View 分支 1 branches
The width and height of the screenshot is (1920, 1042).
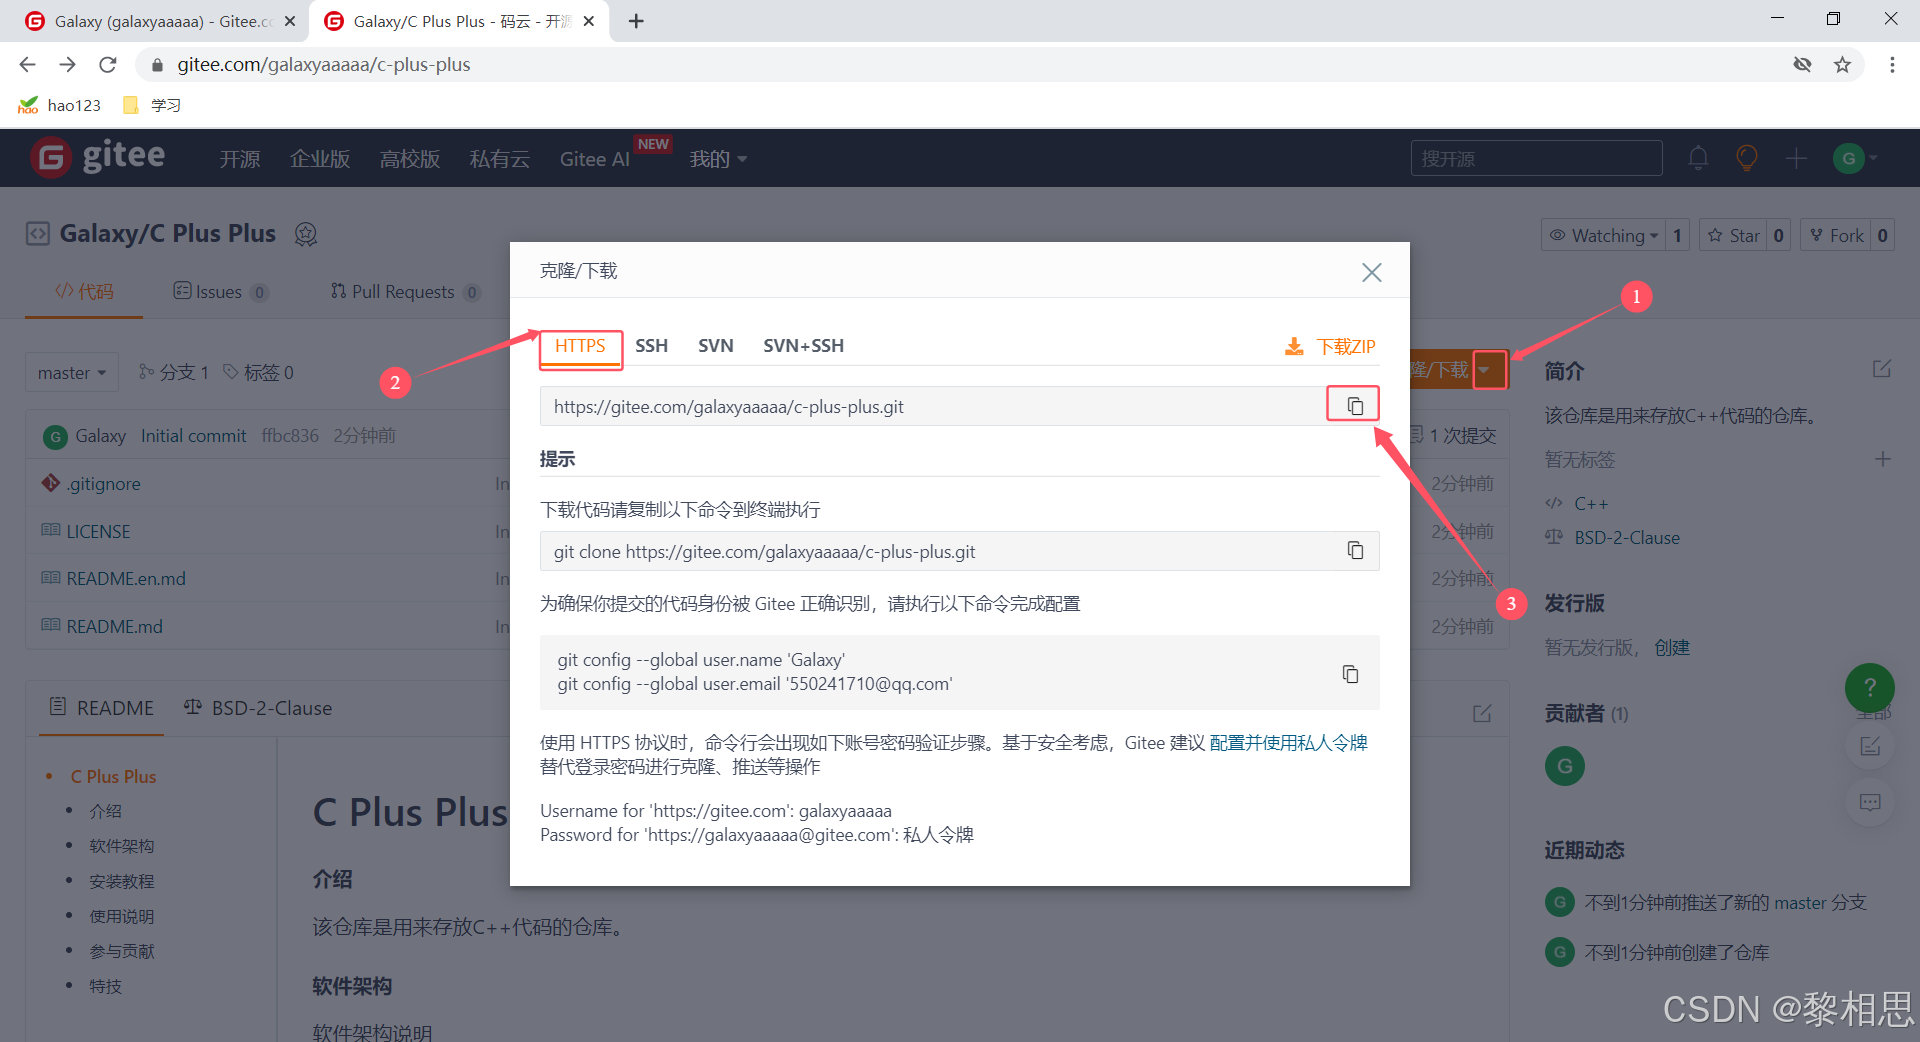(x=174, y=372)
